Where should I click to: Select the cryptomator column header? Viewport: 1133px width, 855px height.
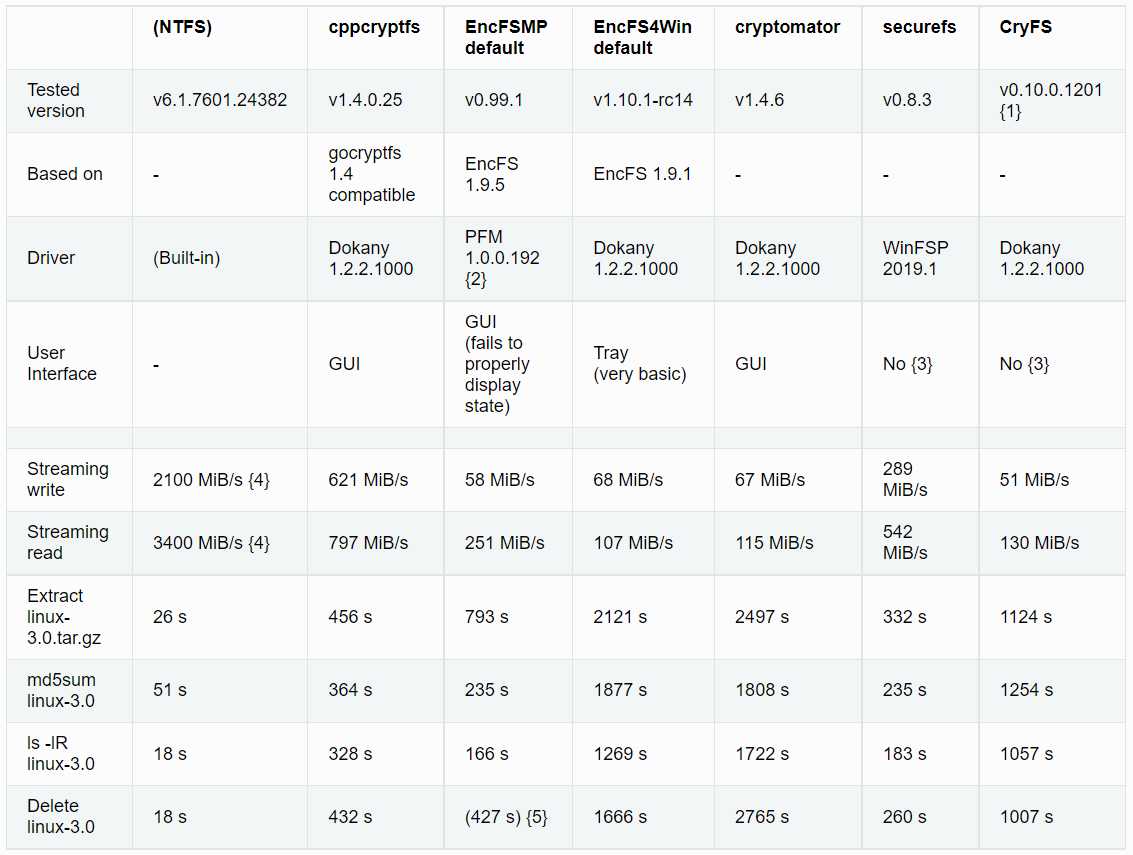785,27
